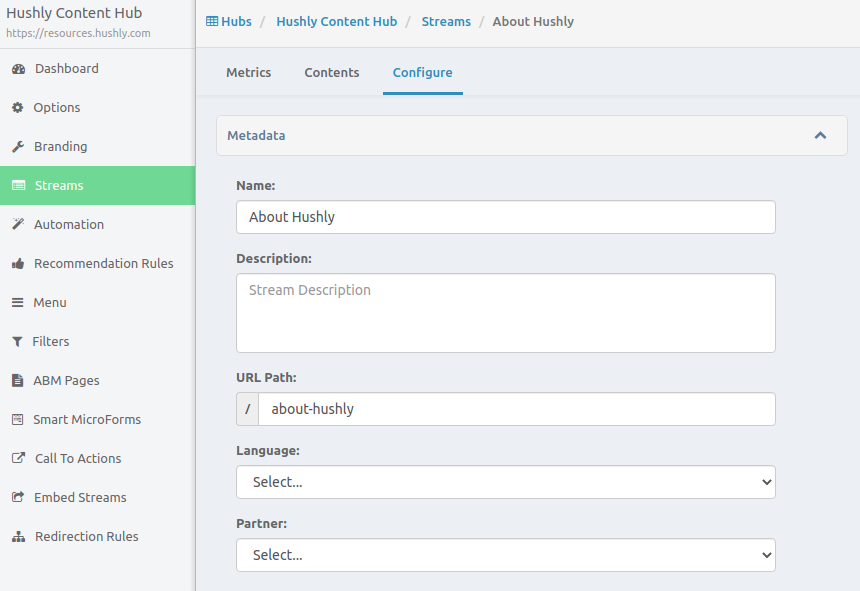Open Dashboard from the sidebar
Viewport: 860px width, 591px height.
(x=98, y=69)
